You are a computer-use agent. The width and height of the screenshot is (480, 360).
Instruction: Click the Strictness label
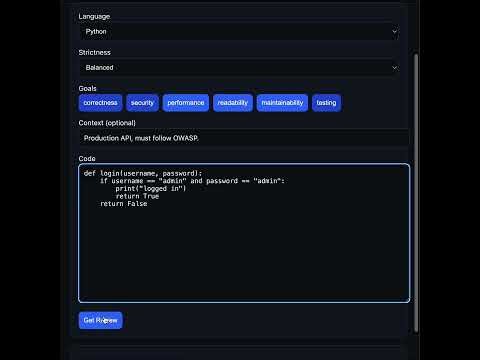[x=94, y=52]
